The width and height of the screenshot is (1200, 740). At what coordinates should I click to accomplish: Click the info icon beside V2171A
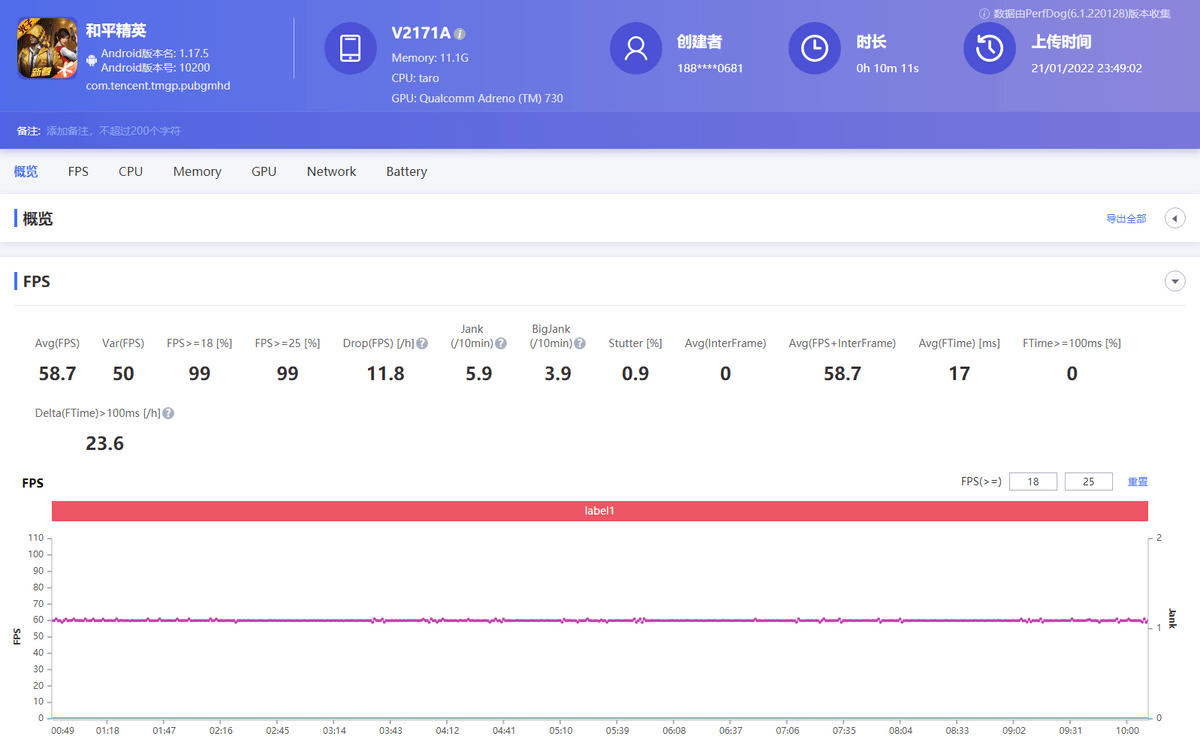[460, 33]
